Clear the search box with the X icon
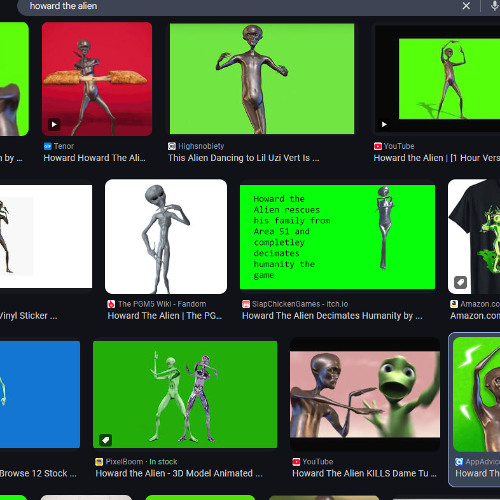500x500 pixels. click(466, 6)
